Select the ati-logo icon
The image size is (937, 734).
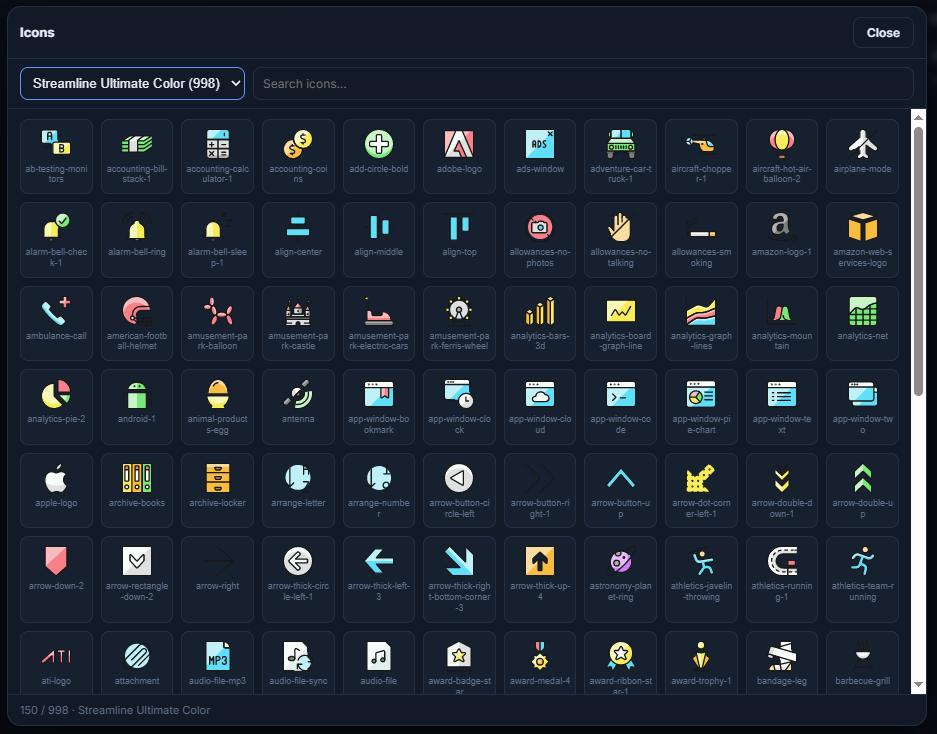pyautogui.click(x=56, y=662)
